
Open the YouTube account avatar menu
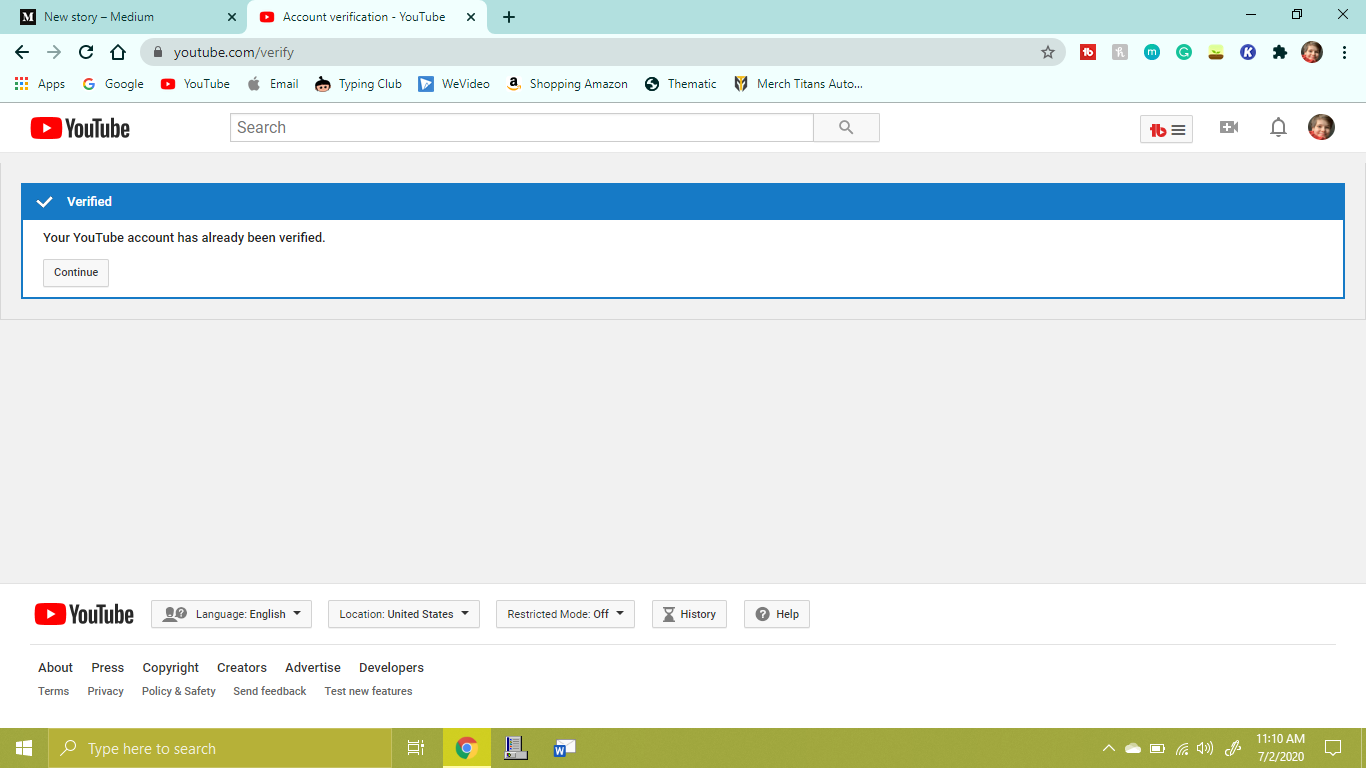pyautogui.click(x=1321, y=127)
